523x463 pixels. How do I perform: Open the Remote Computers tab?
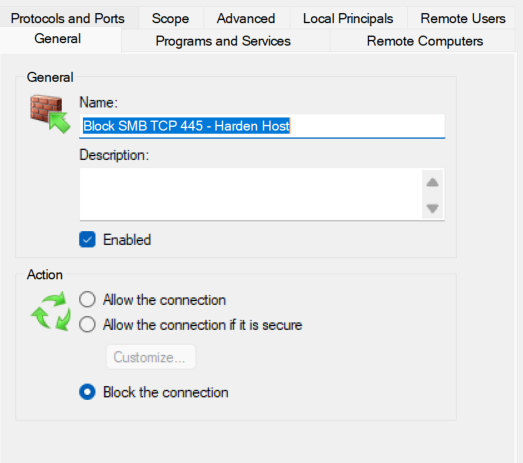click(x=425, y=41)
